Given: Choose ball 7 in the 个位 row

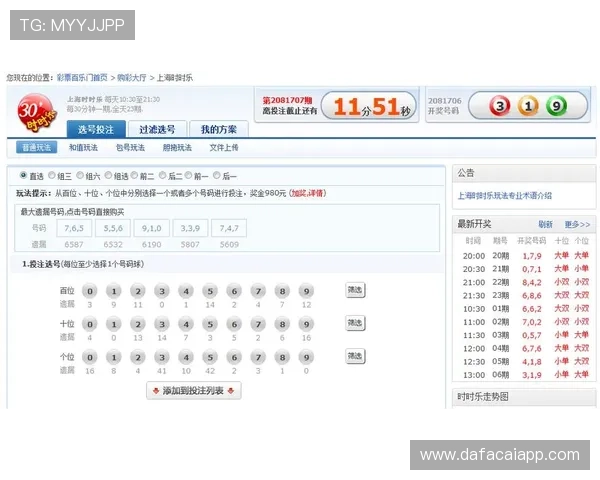Looking at the screenshot, I should pos(258,358).
